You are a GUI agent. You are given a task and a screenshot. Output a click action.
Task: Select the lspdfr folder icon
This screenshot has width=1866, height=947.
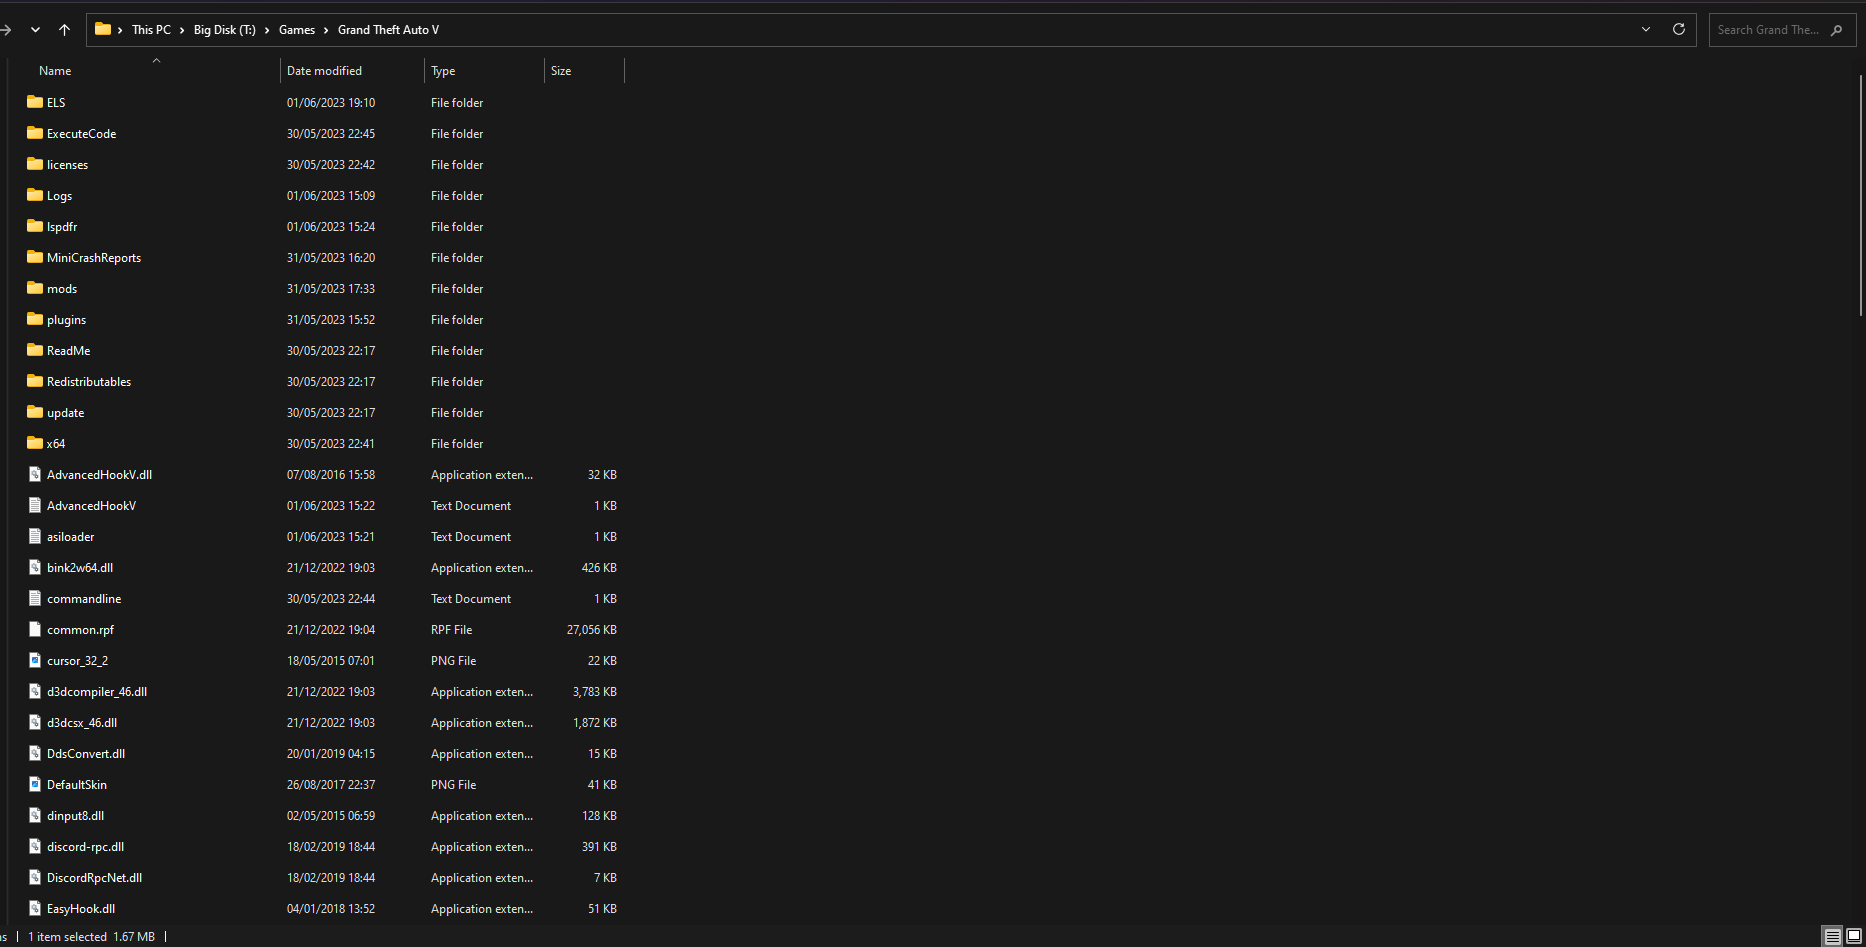pos(35,226)
